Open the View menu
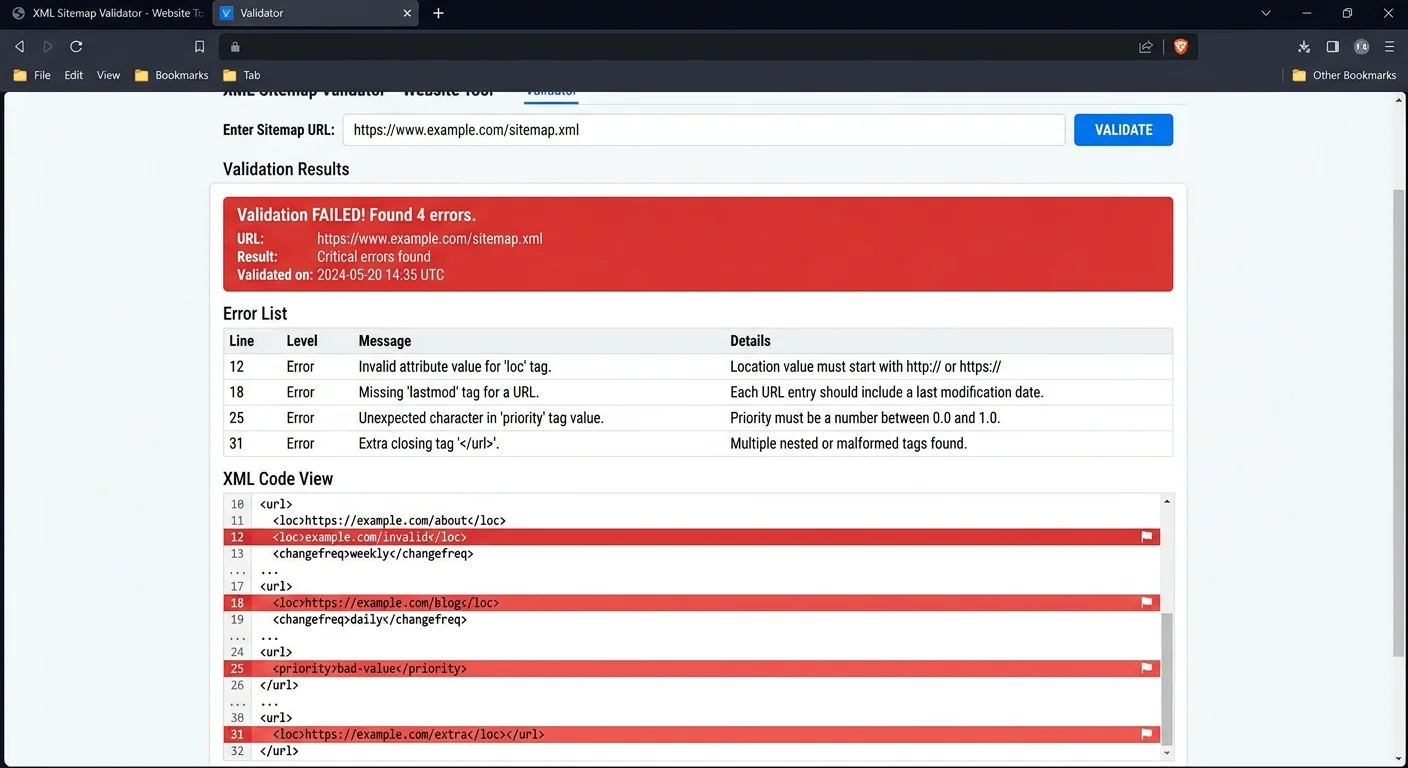The image size is (1408, 768). coord(108,75)
